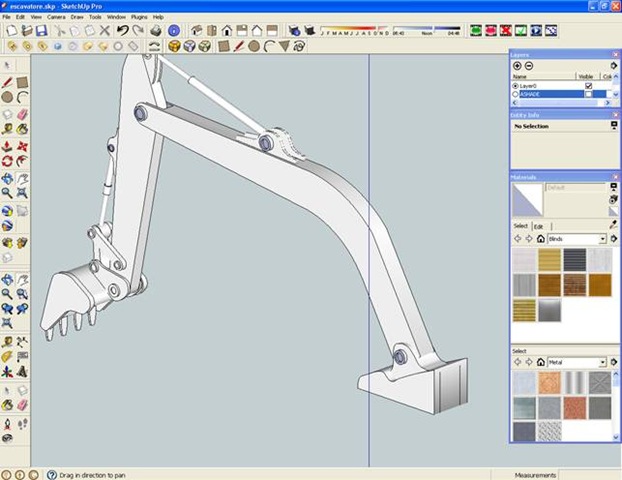Toggle ASHADE layer visible checkbox
The height and width of the screenshot is (480, 622).
[588, 94]
